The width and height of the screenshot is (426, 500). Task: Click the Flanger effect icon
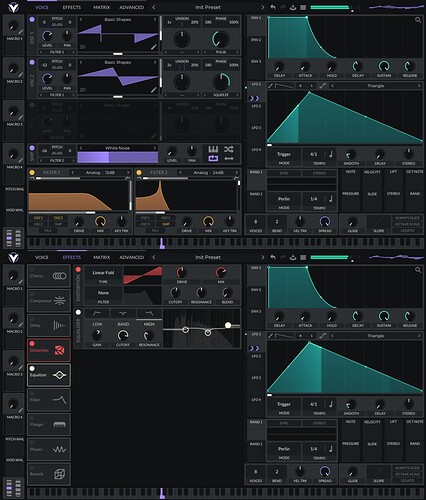click(x=60, y=425)
